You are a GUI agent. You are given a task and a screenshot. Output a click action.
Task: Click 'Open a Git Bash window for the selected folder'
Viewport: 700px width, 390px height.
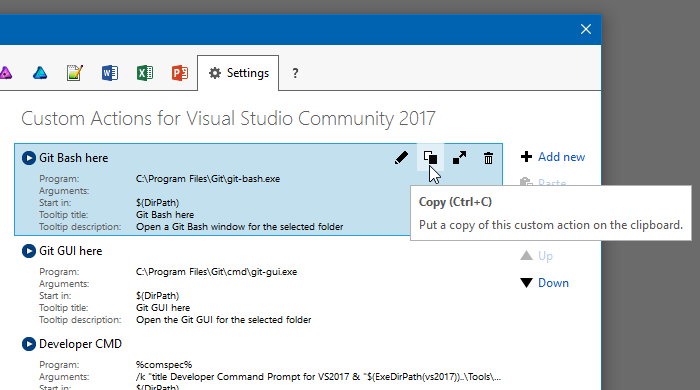[240, 227]
